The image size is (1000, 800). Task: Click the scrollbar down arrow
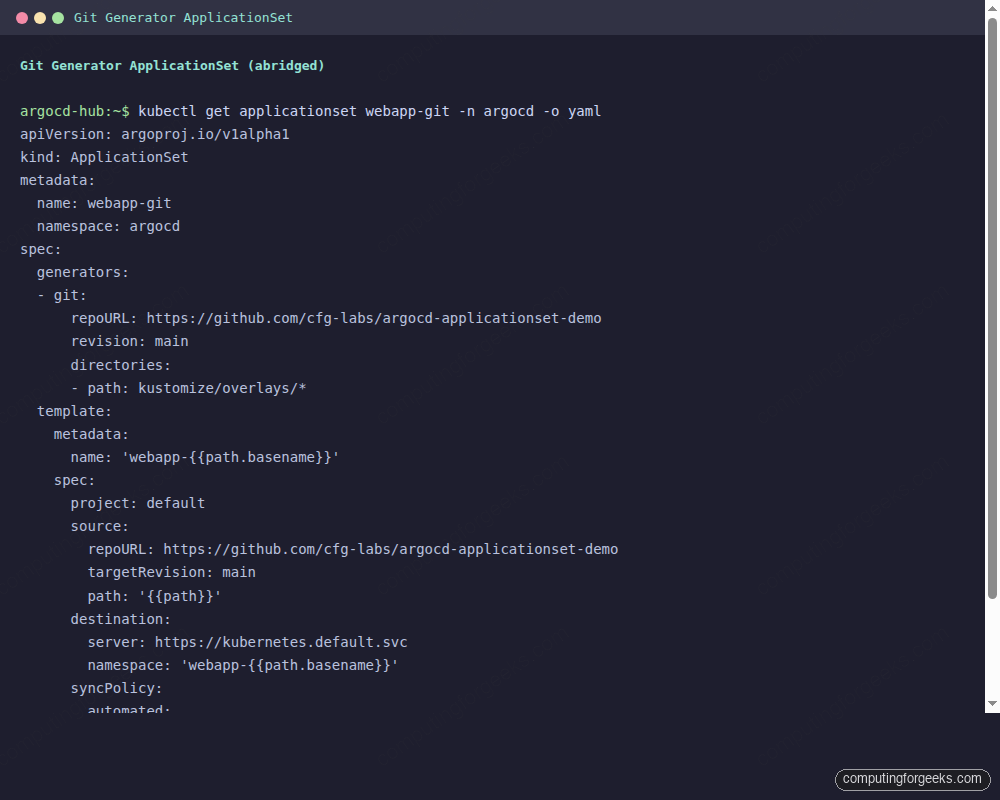point(991,703)
